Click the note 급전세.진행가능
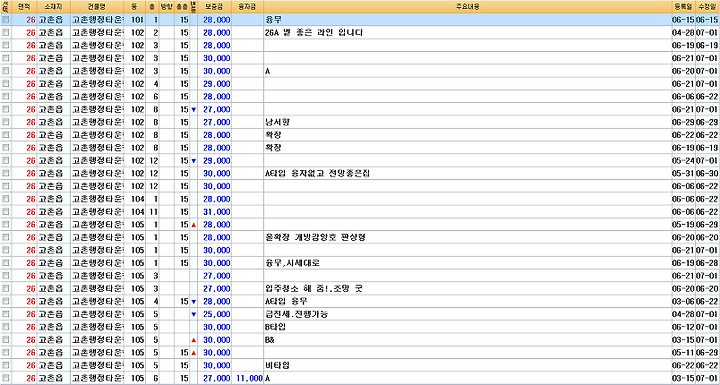 tap(296, 315)
